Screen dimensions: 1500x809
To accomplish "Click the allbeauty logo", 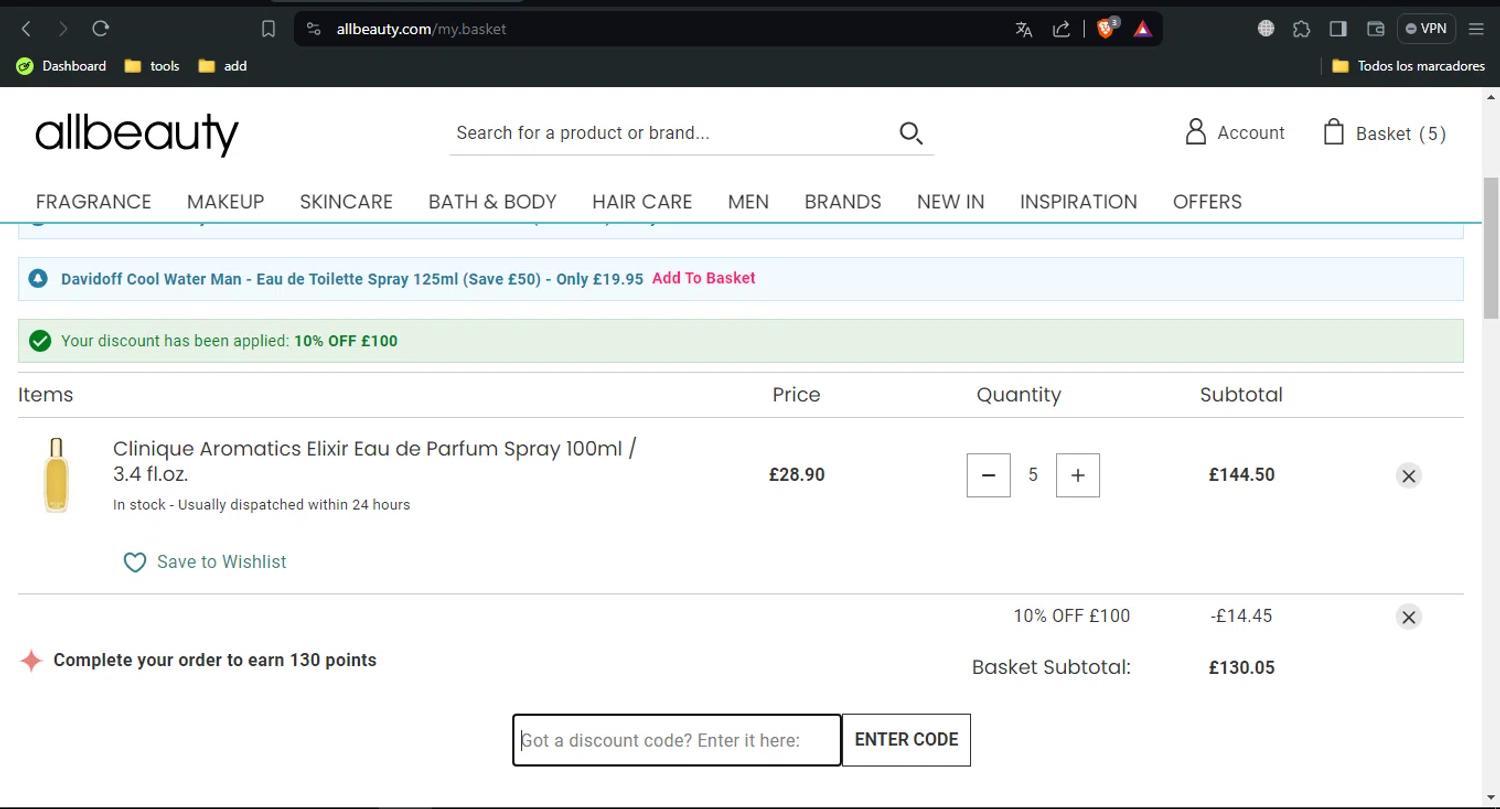I will [x=137, y=133].
